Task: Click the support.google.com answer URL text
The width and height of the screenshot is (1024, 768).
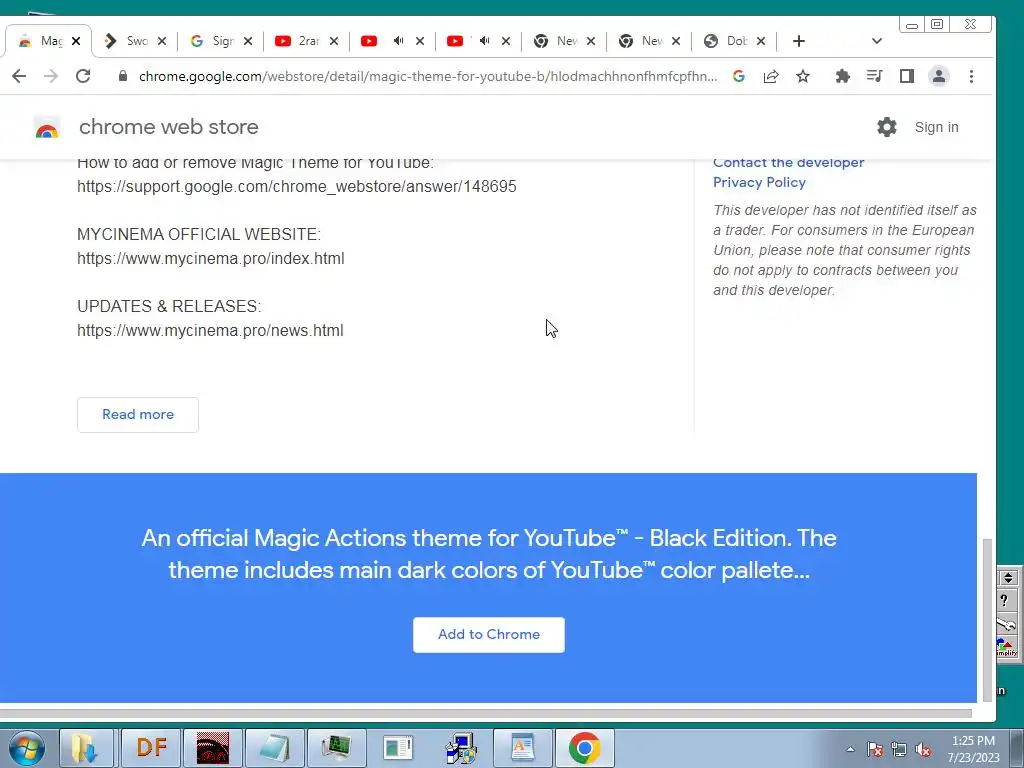Action: pyautogui.click(x=296, y=187)
